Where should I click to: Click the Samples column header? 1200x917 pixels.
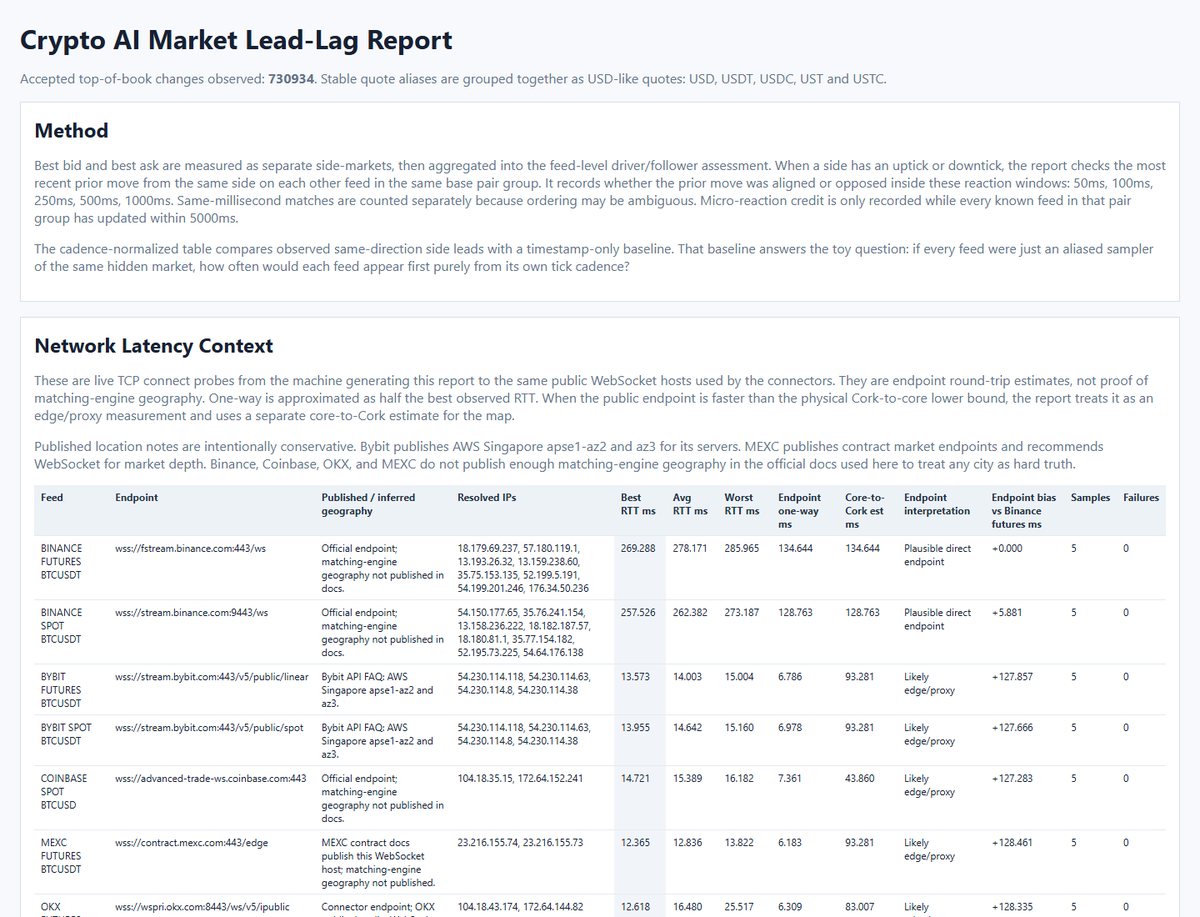1090,497
